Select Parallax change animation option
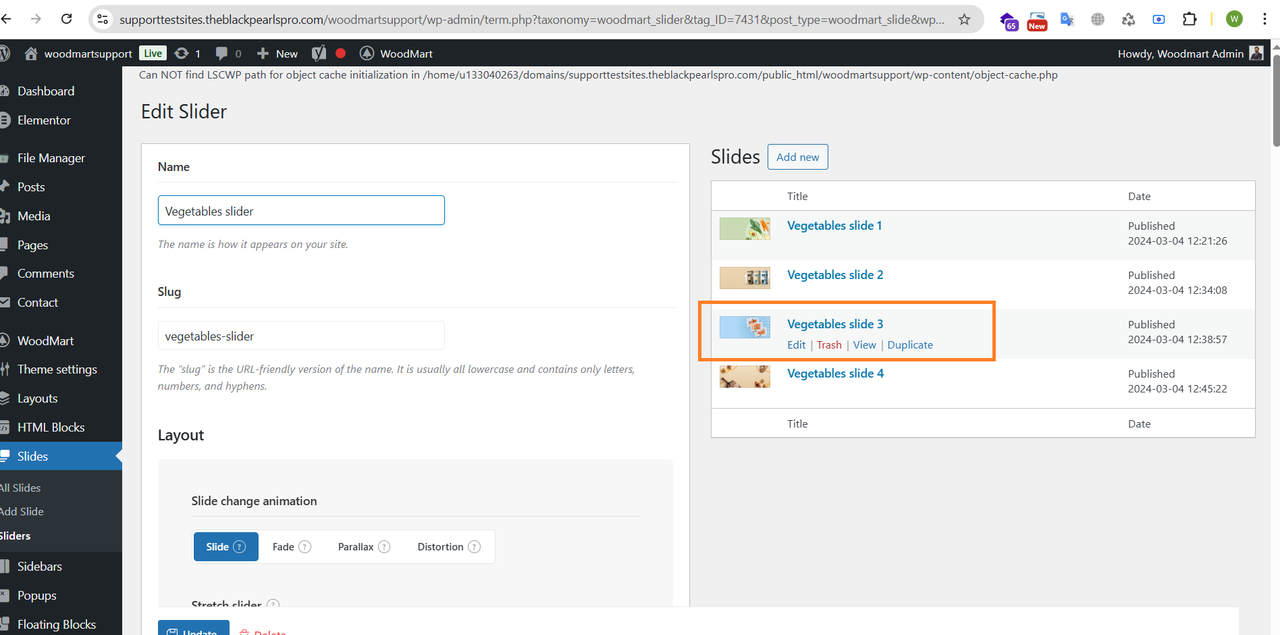This screenshot has height=635, width=1280. [364, 547]
